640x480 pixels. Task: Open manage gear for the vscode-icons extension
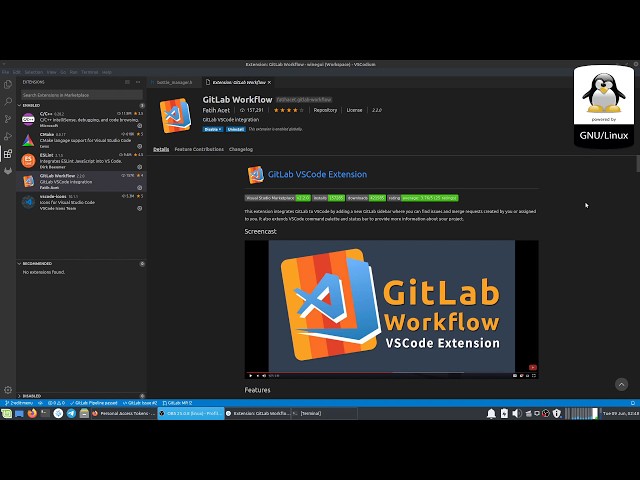[x=140, y=208]
